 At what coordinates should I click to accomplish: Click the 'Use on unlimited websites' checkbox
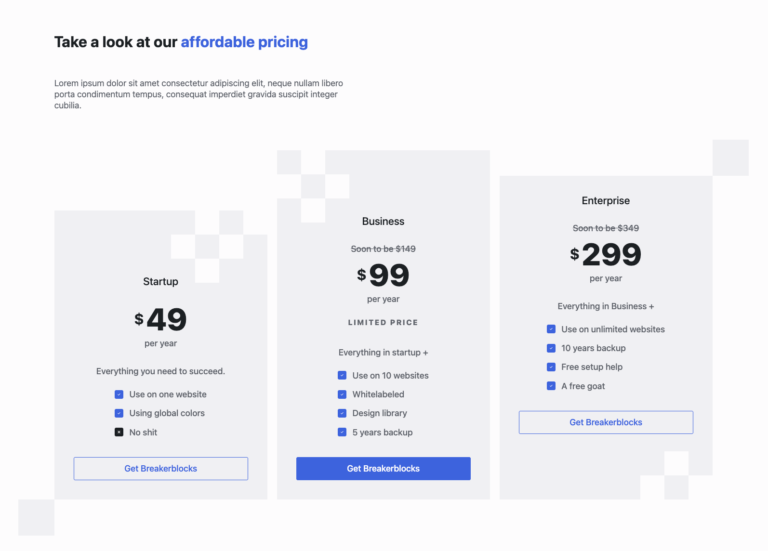551,329
